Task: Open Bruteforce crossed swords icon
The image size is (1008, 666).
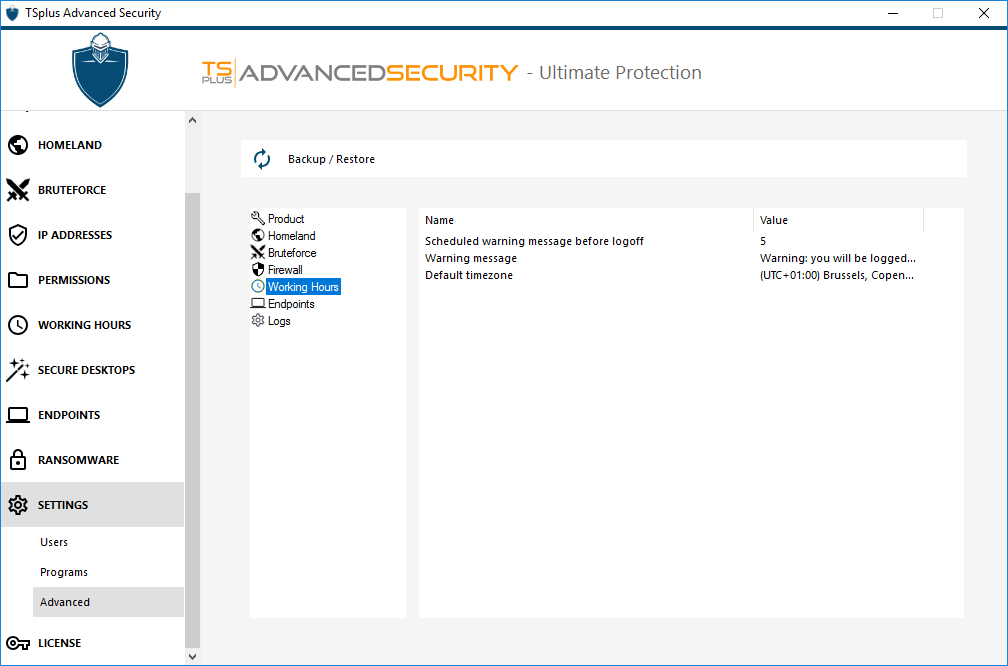Action: [x=17, y=190]
